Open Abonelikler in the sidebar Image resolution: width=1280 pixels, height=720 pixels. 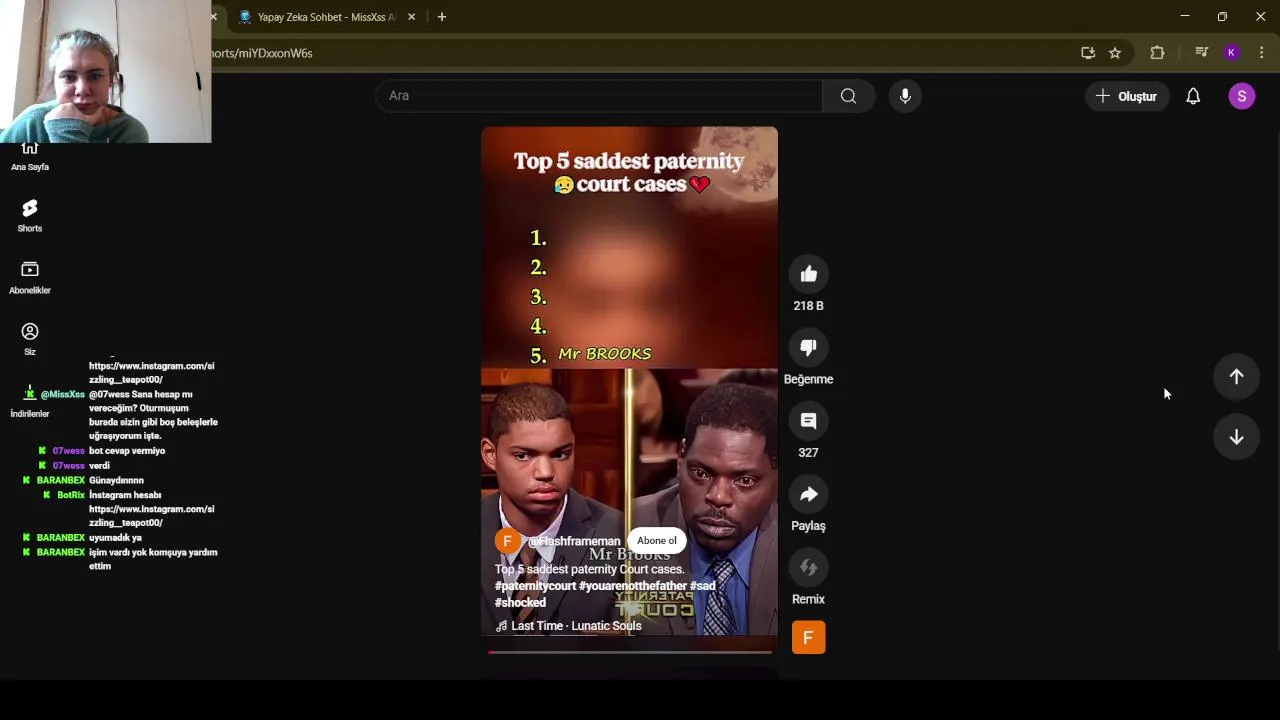(30, 277)
